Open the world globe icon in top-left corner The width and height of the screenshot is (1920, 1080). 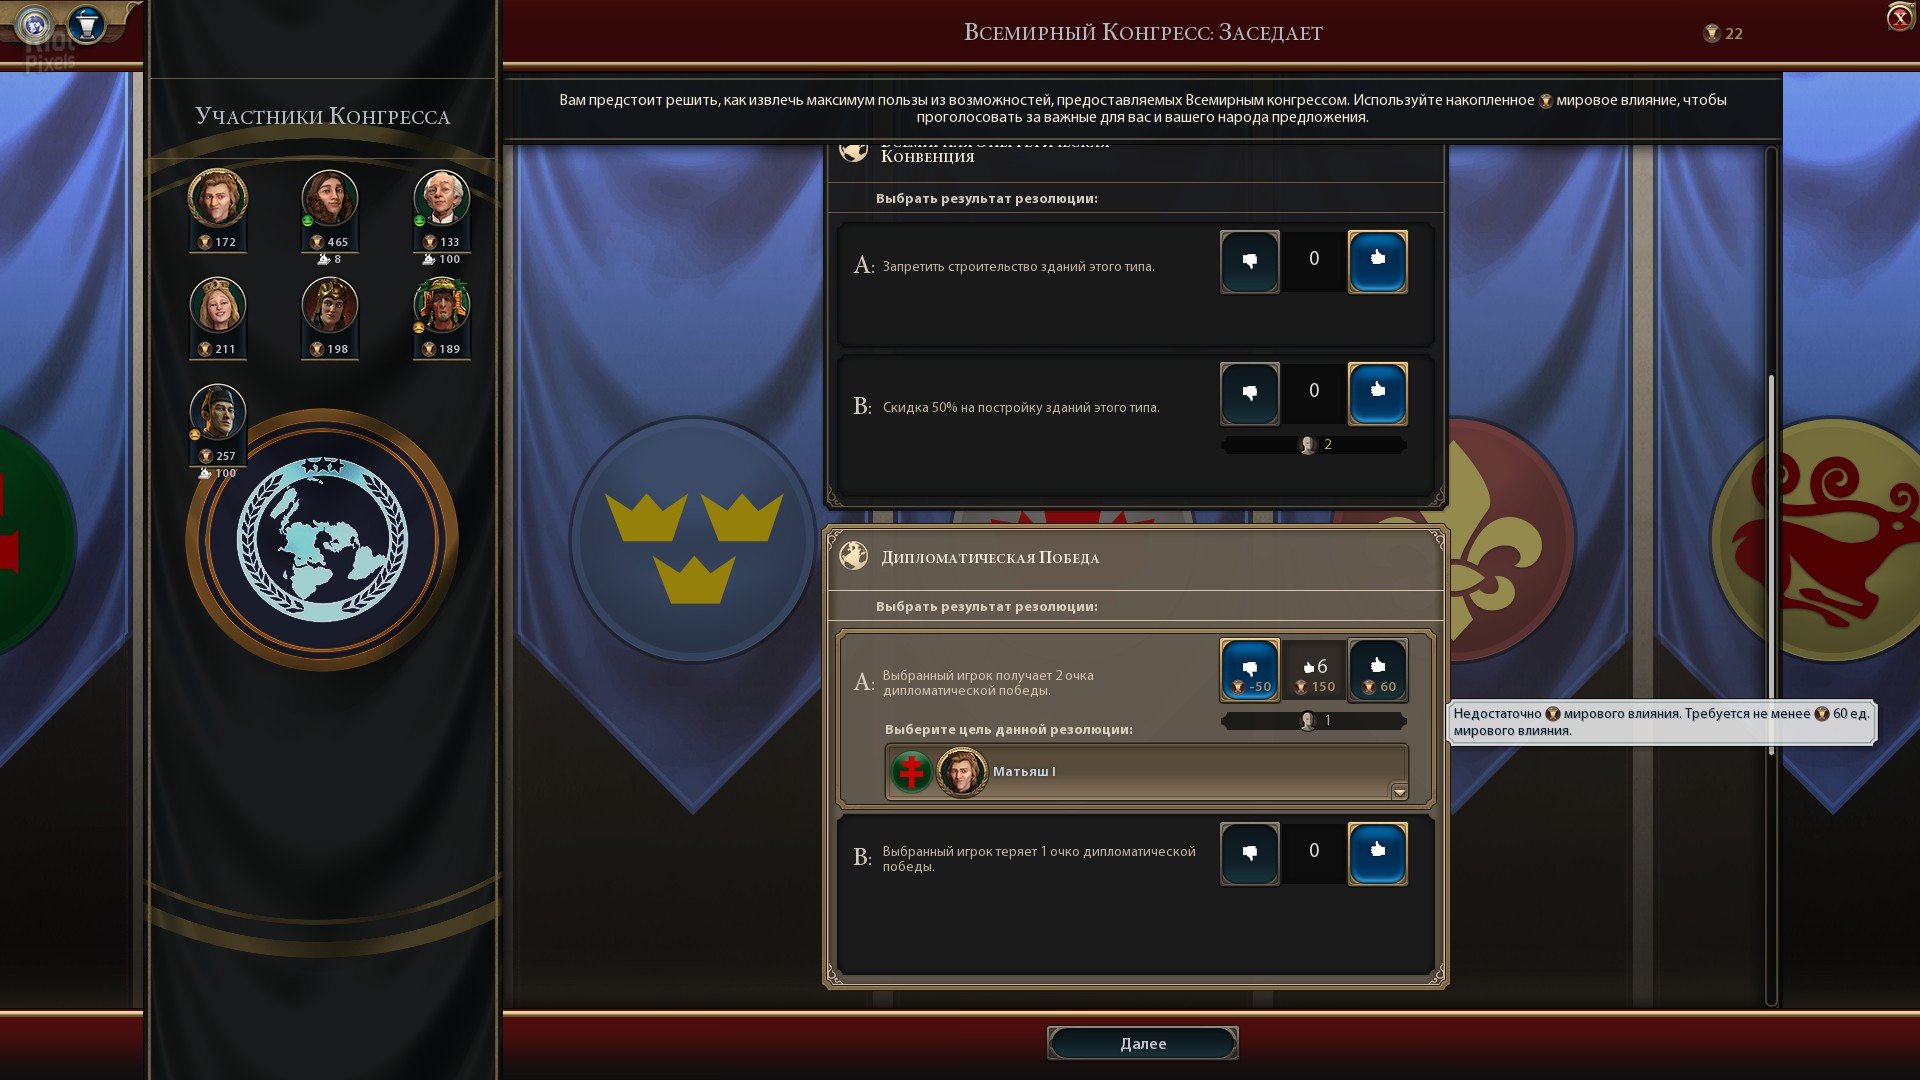pyautogui.click(x=36, y=23)
